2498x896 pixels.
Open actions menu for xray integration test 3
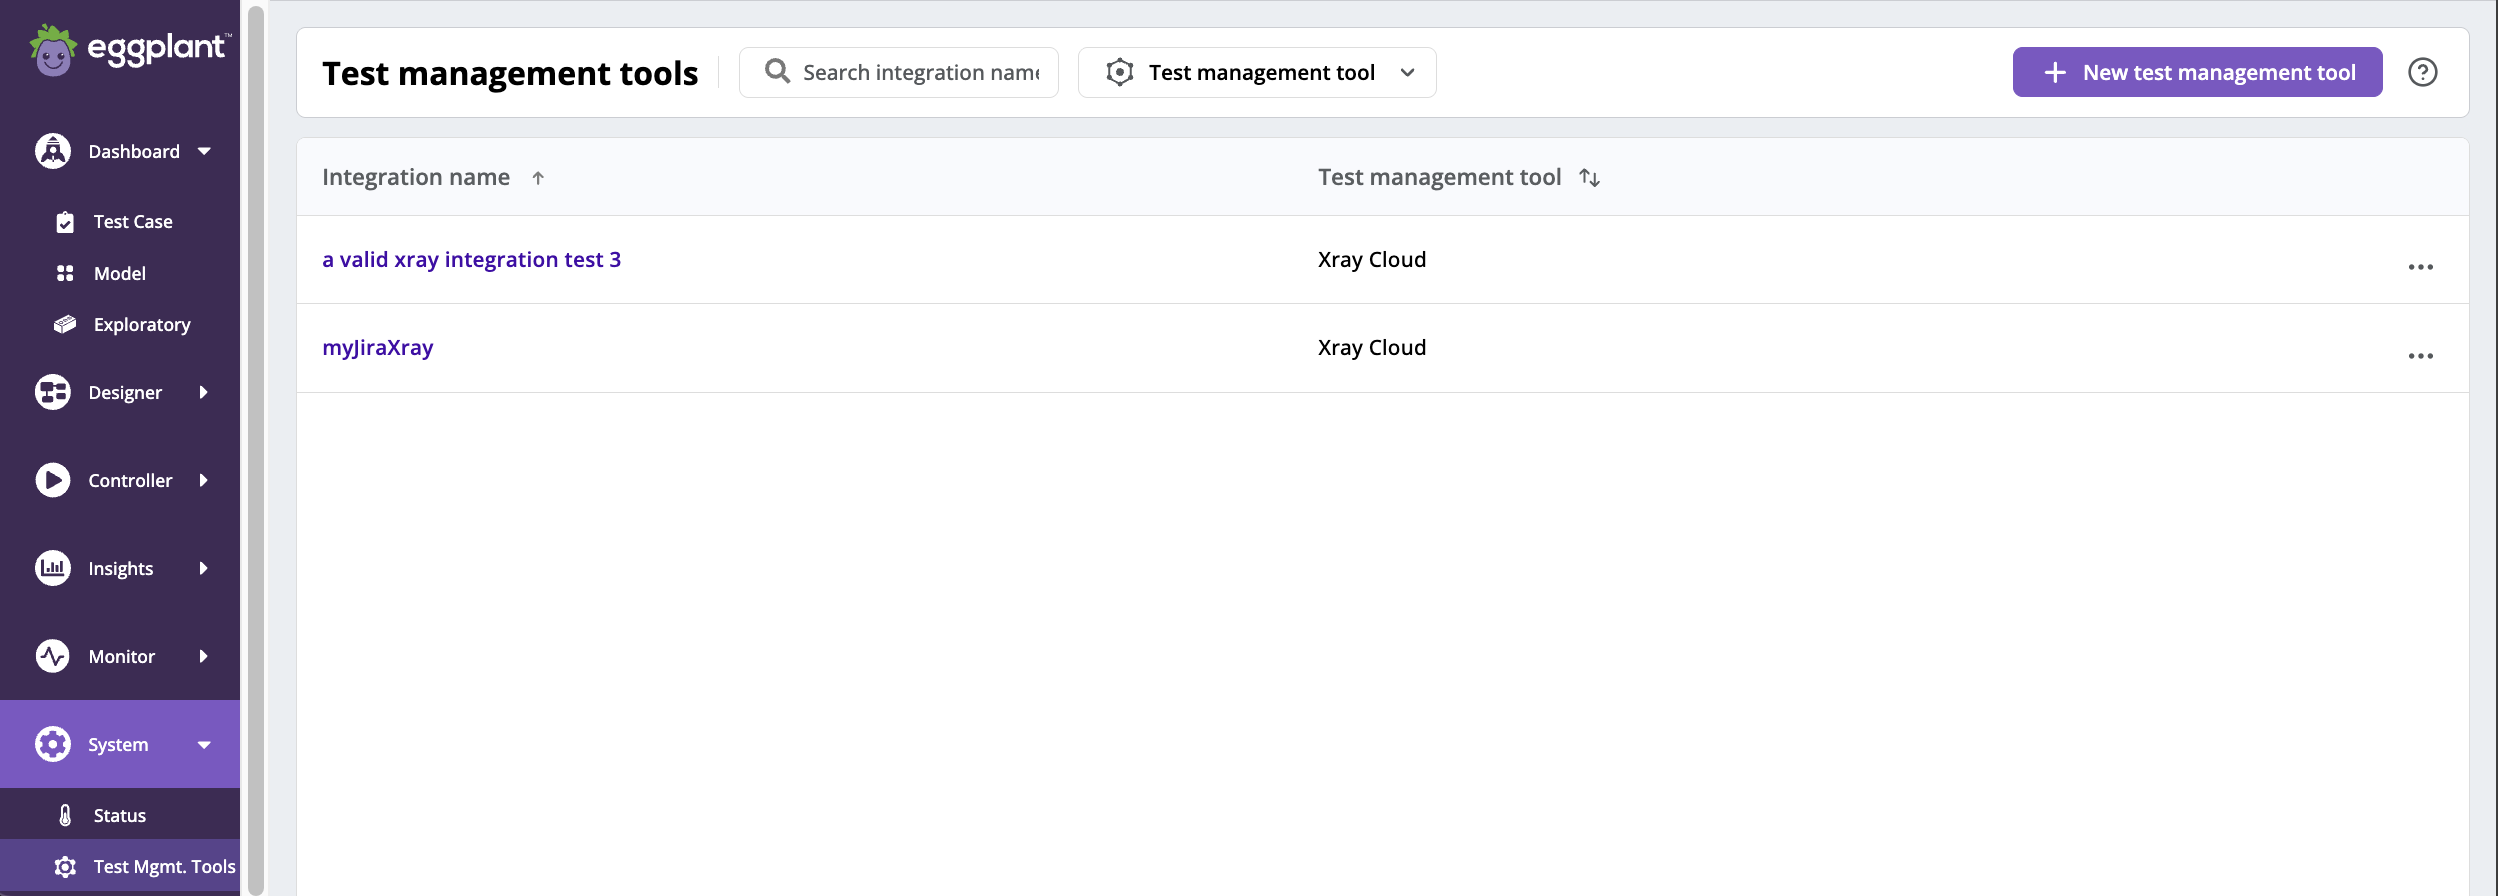click(2420, 267)
